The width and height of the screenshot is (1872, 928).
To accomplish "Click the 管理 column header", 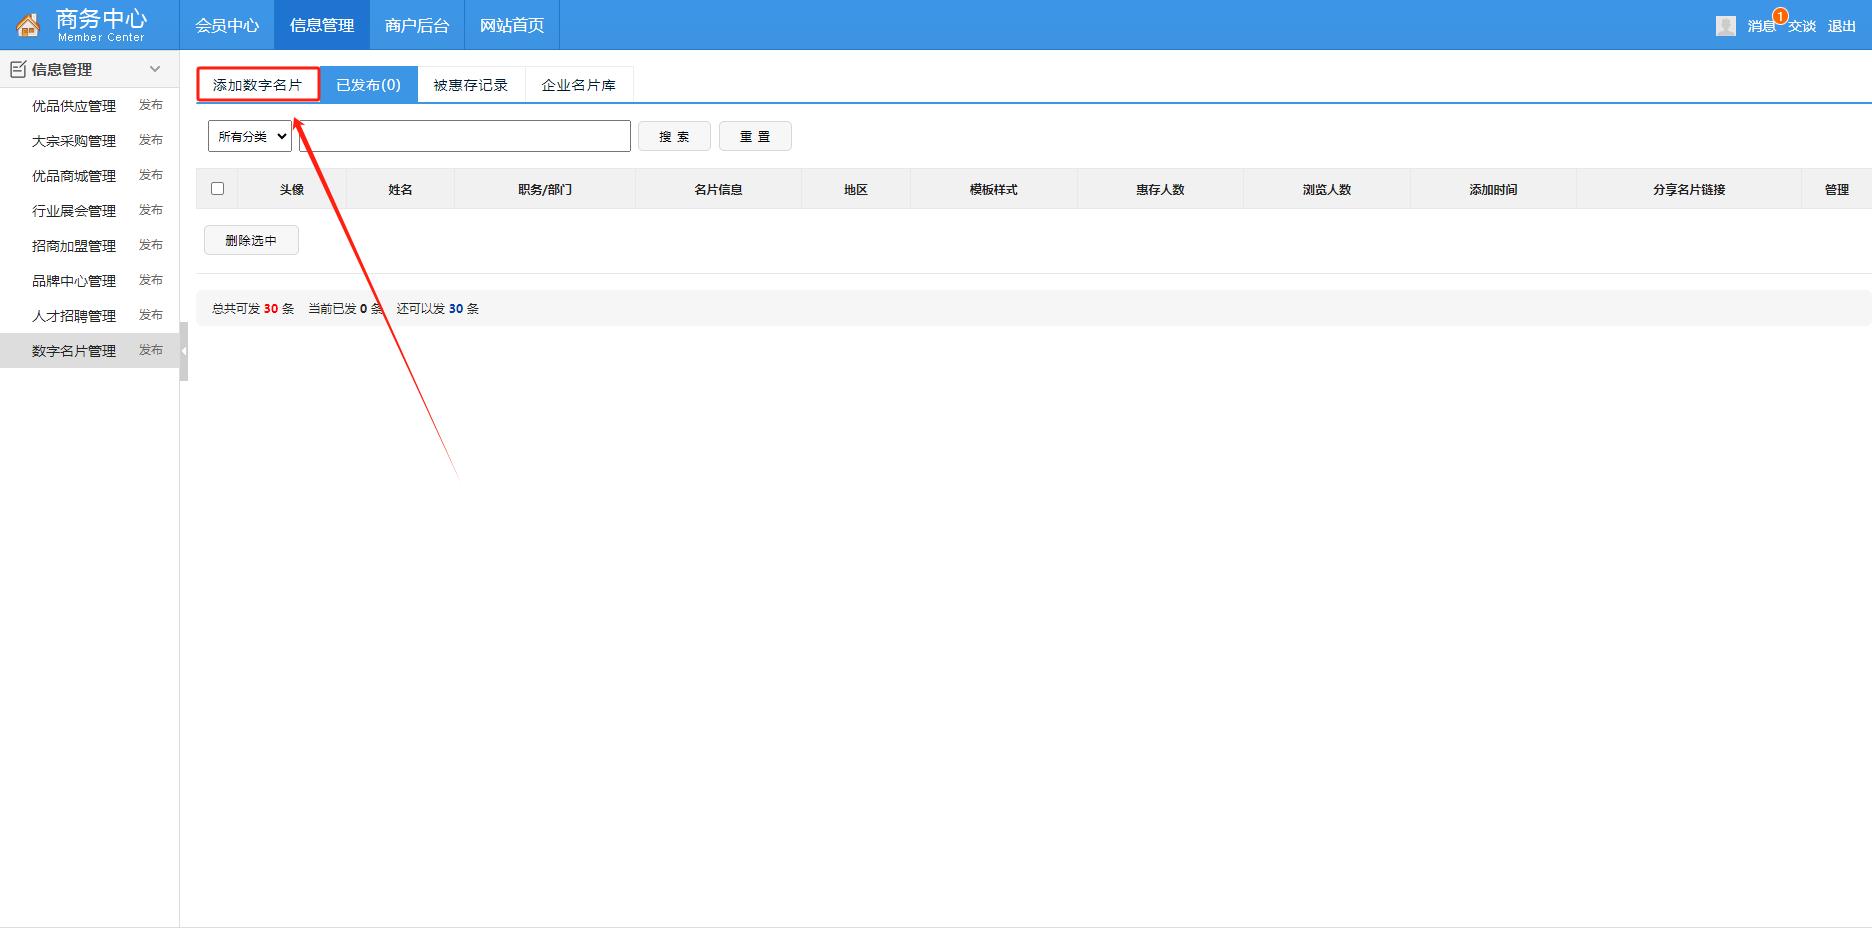I will coord(1837,189).
